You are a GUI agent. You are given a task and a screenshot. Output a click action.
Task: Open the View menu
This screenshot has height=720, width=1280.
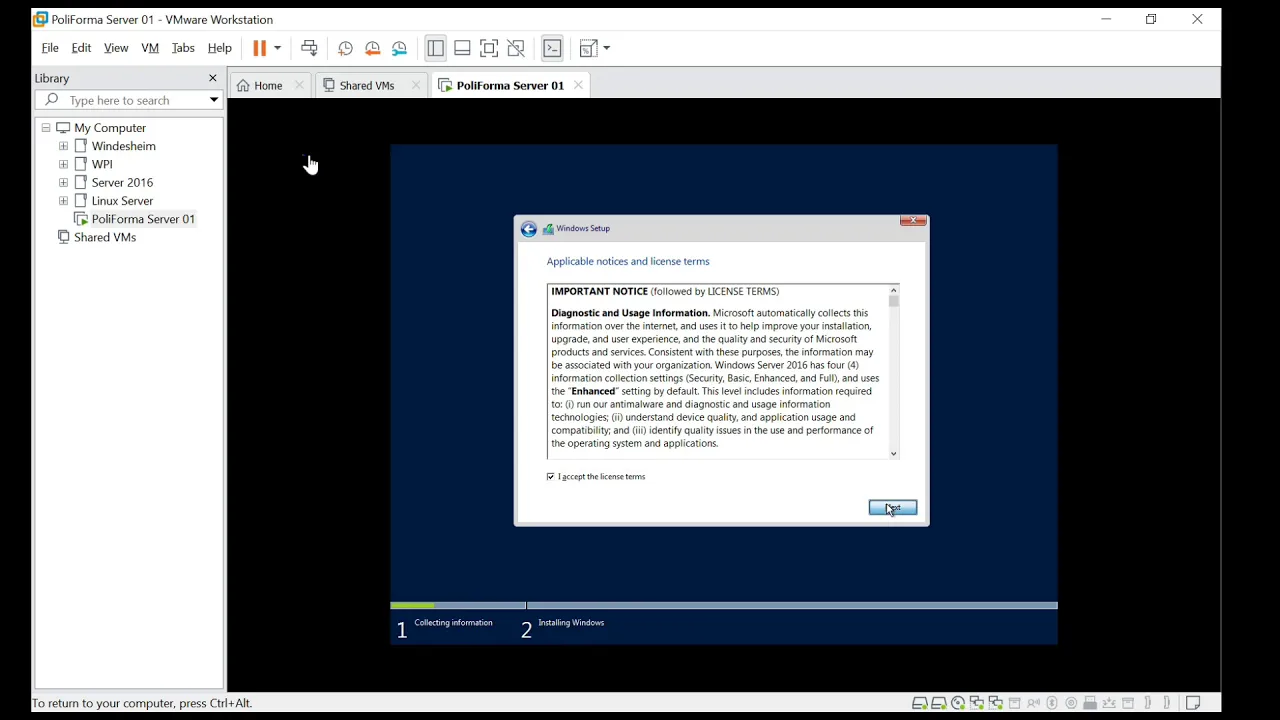(116, 48)
